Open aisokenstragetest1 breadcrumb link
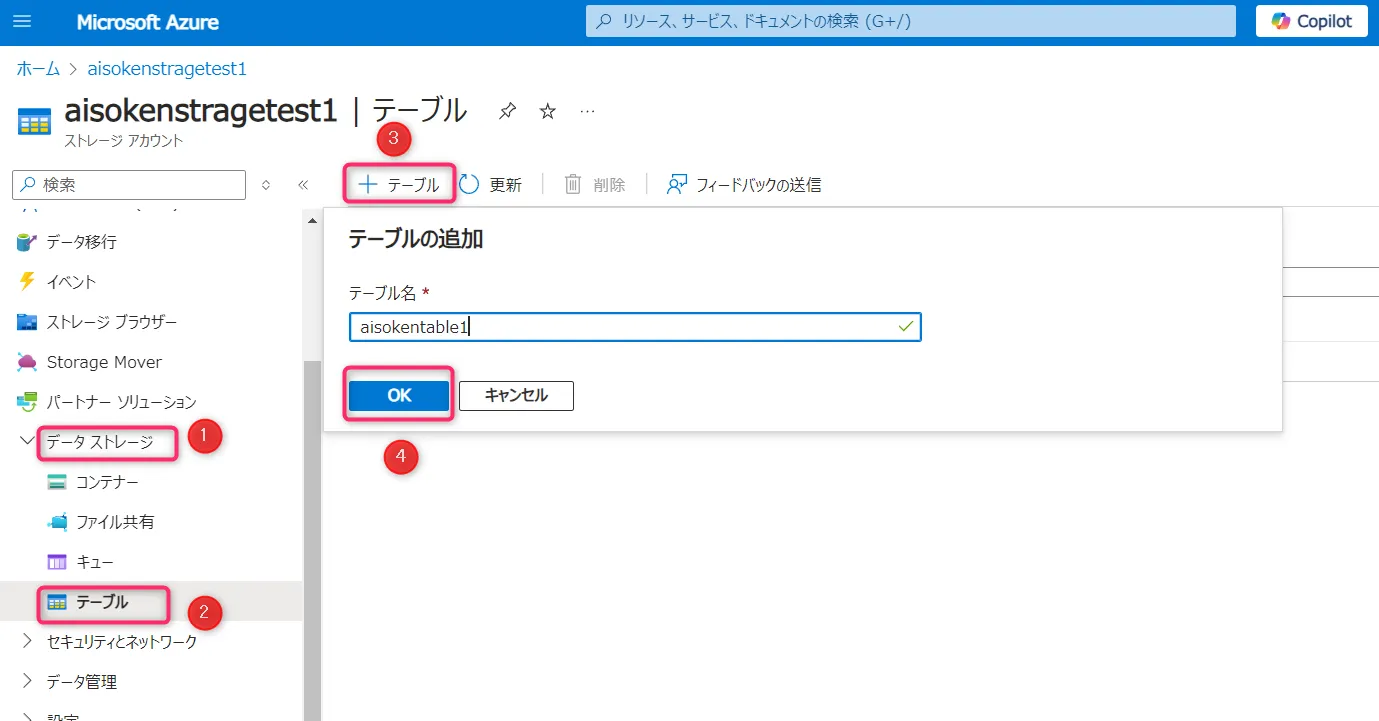Image resolution: width=1379 pixels, height=721 pixels. pos(167,69)
